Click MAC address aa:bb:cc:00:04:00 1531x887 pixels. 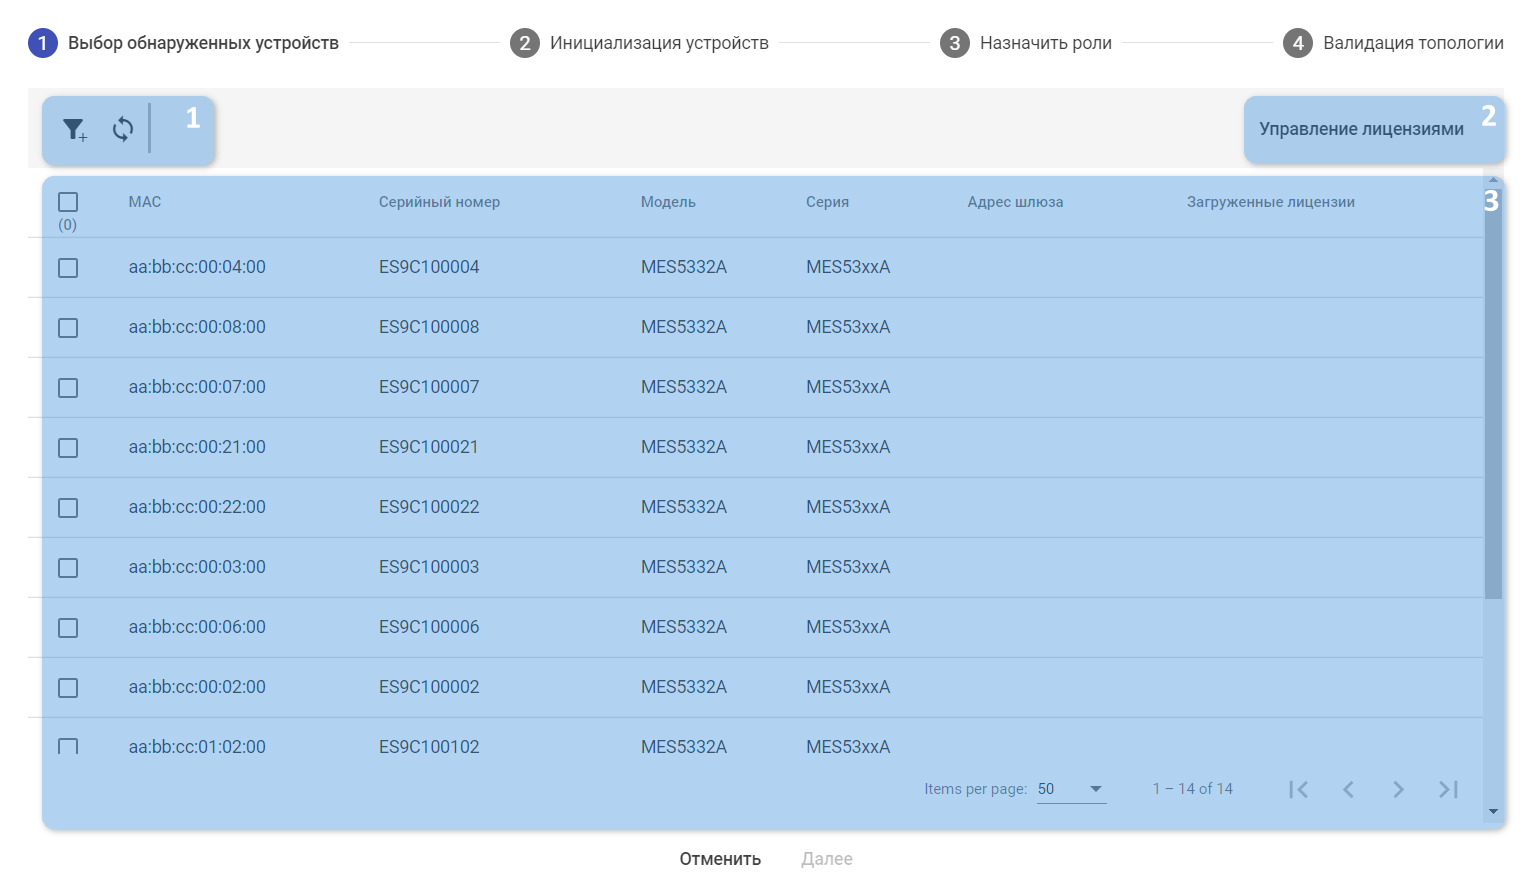197,267
